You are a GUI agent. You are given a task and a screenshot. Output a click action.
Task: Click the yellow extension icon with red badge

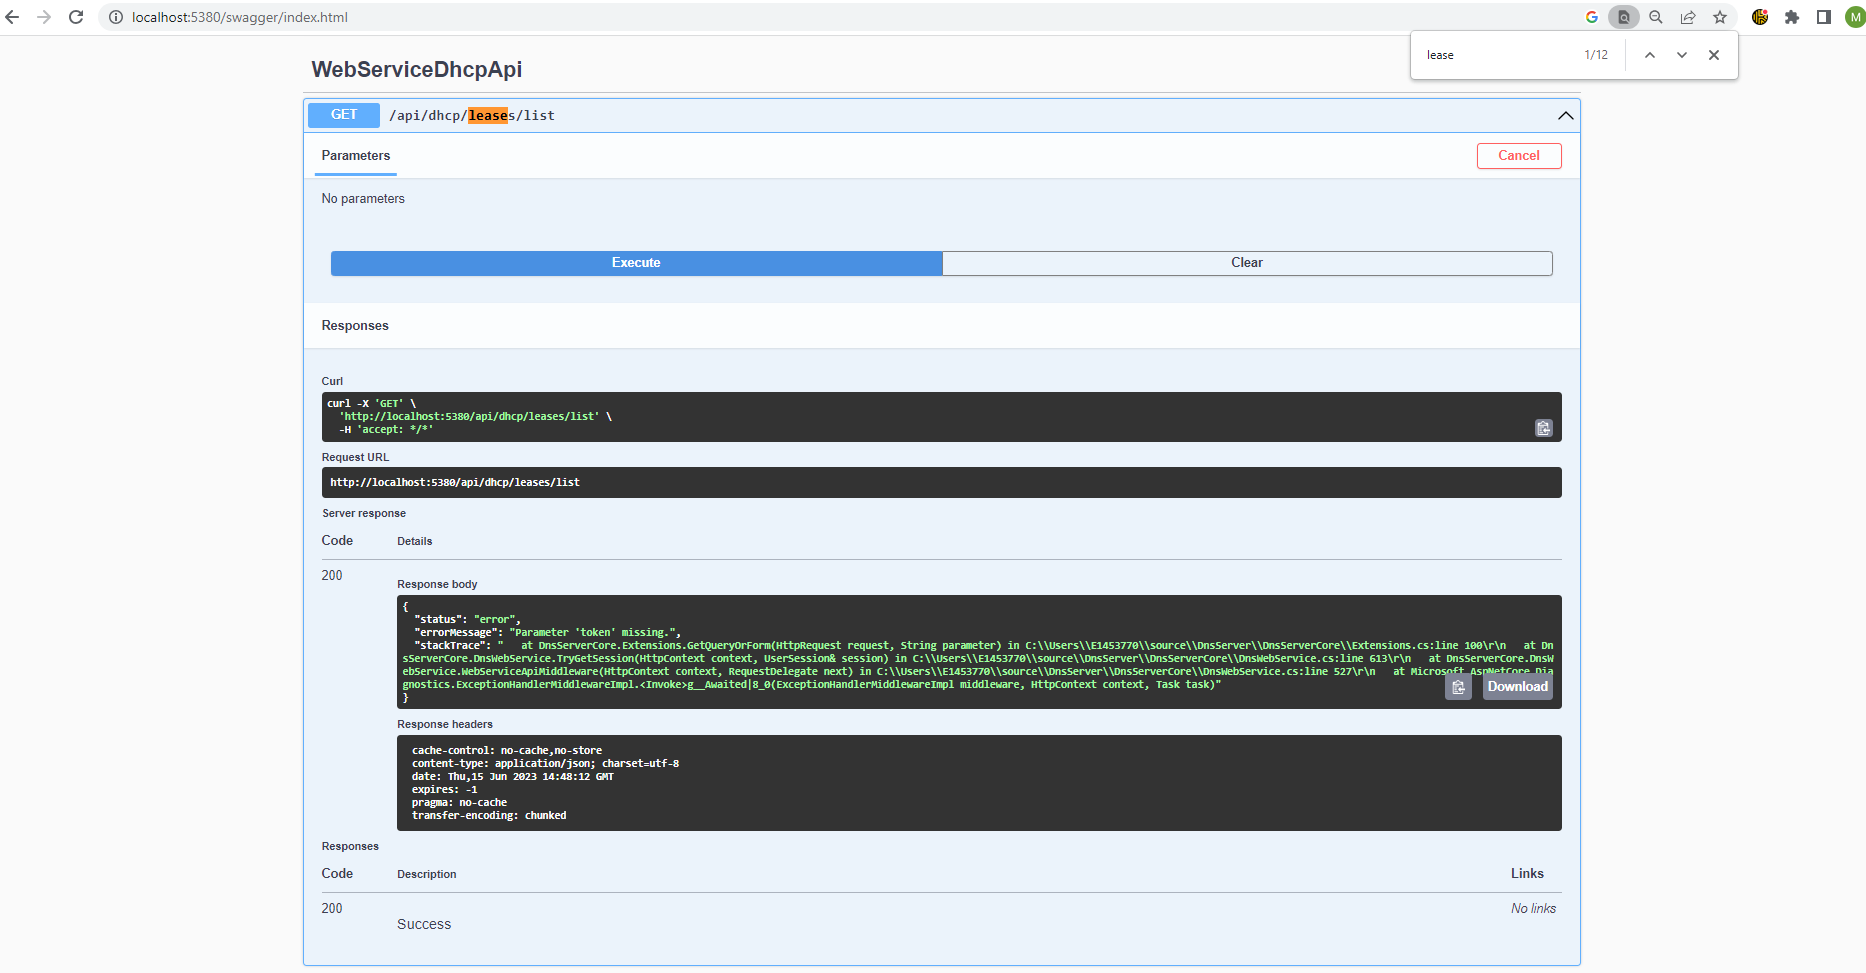(1760, 17)
